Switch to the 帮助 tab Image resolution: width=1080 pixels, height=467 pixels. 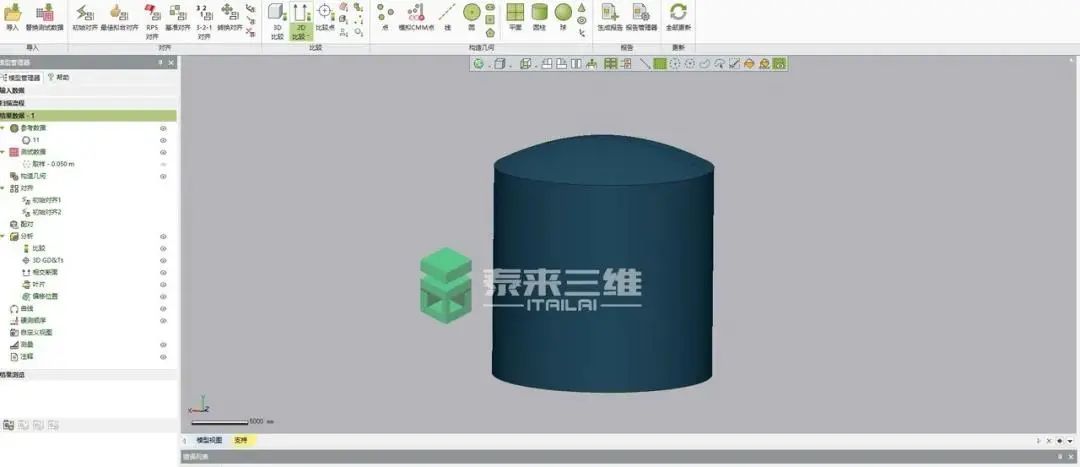coord(58,77)
